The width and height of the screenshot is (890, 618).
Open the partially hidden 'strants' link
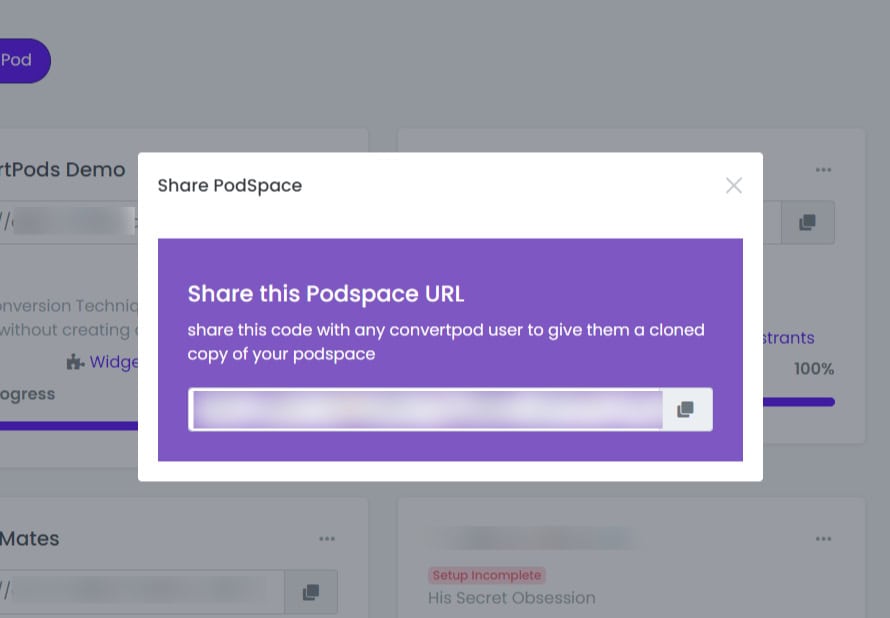pyautogui.click(x=788, y=338)
